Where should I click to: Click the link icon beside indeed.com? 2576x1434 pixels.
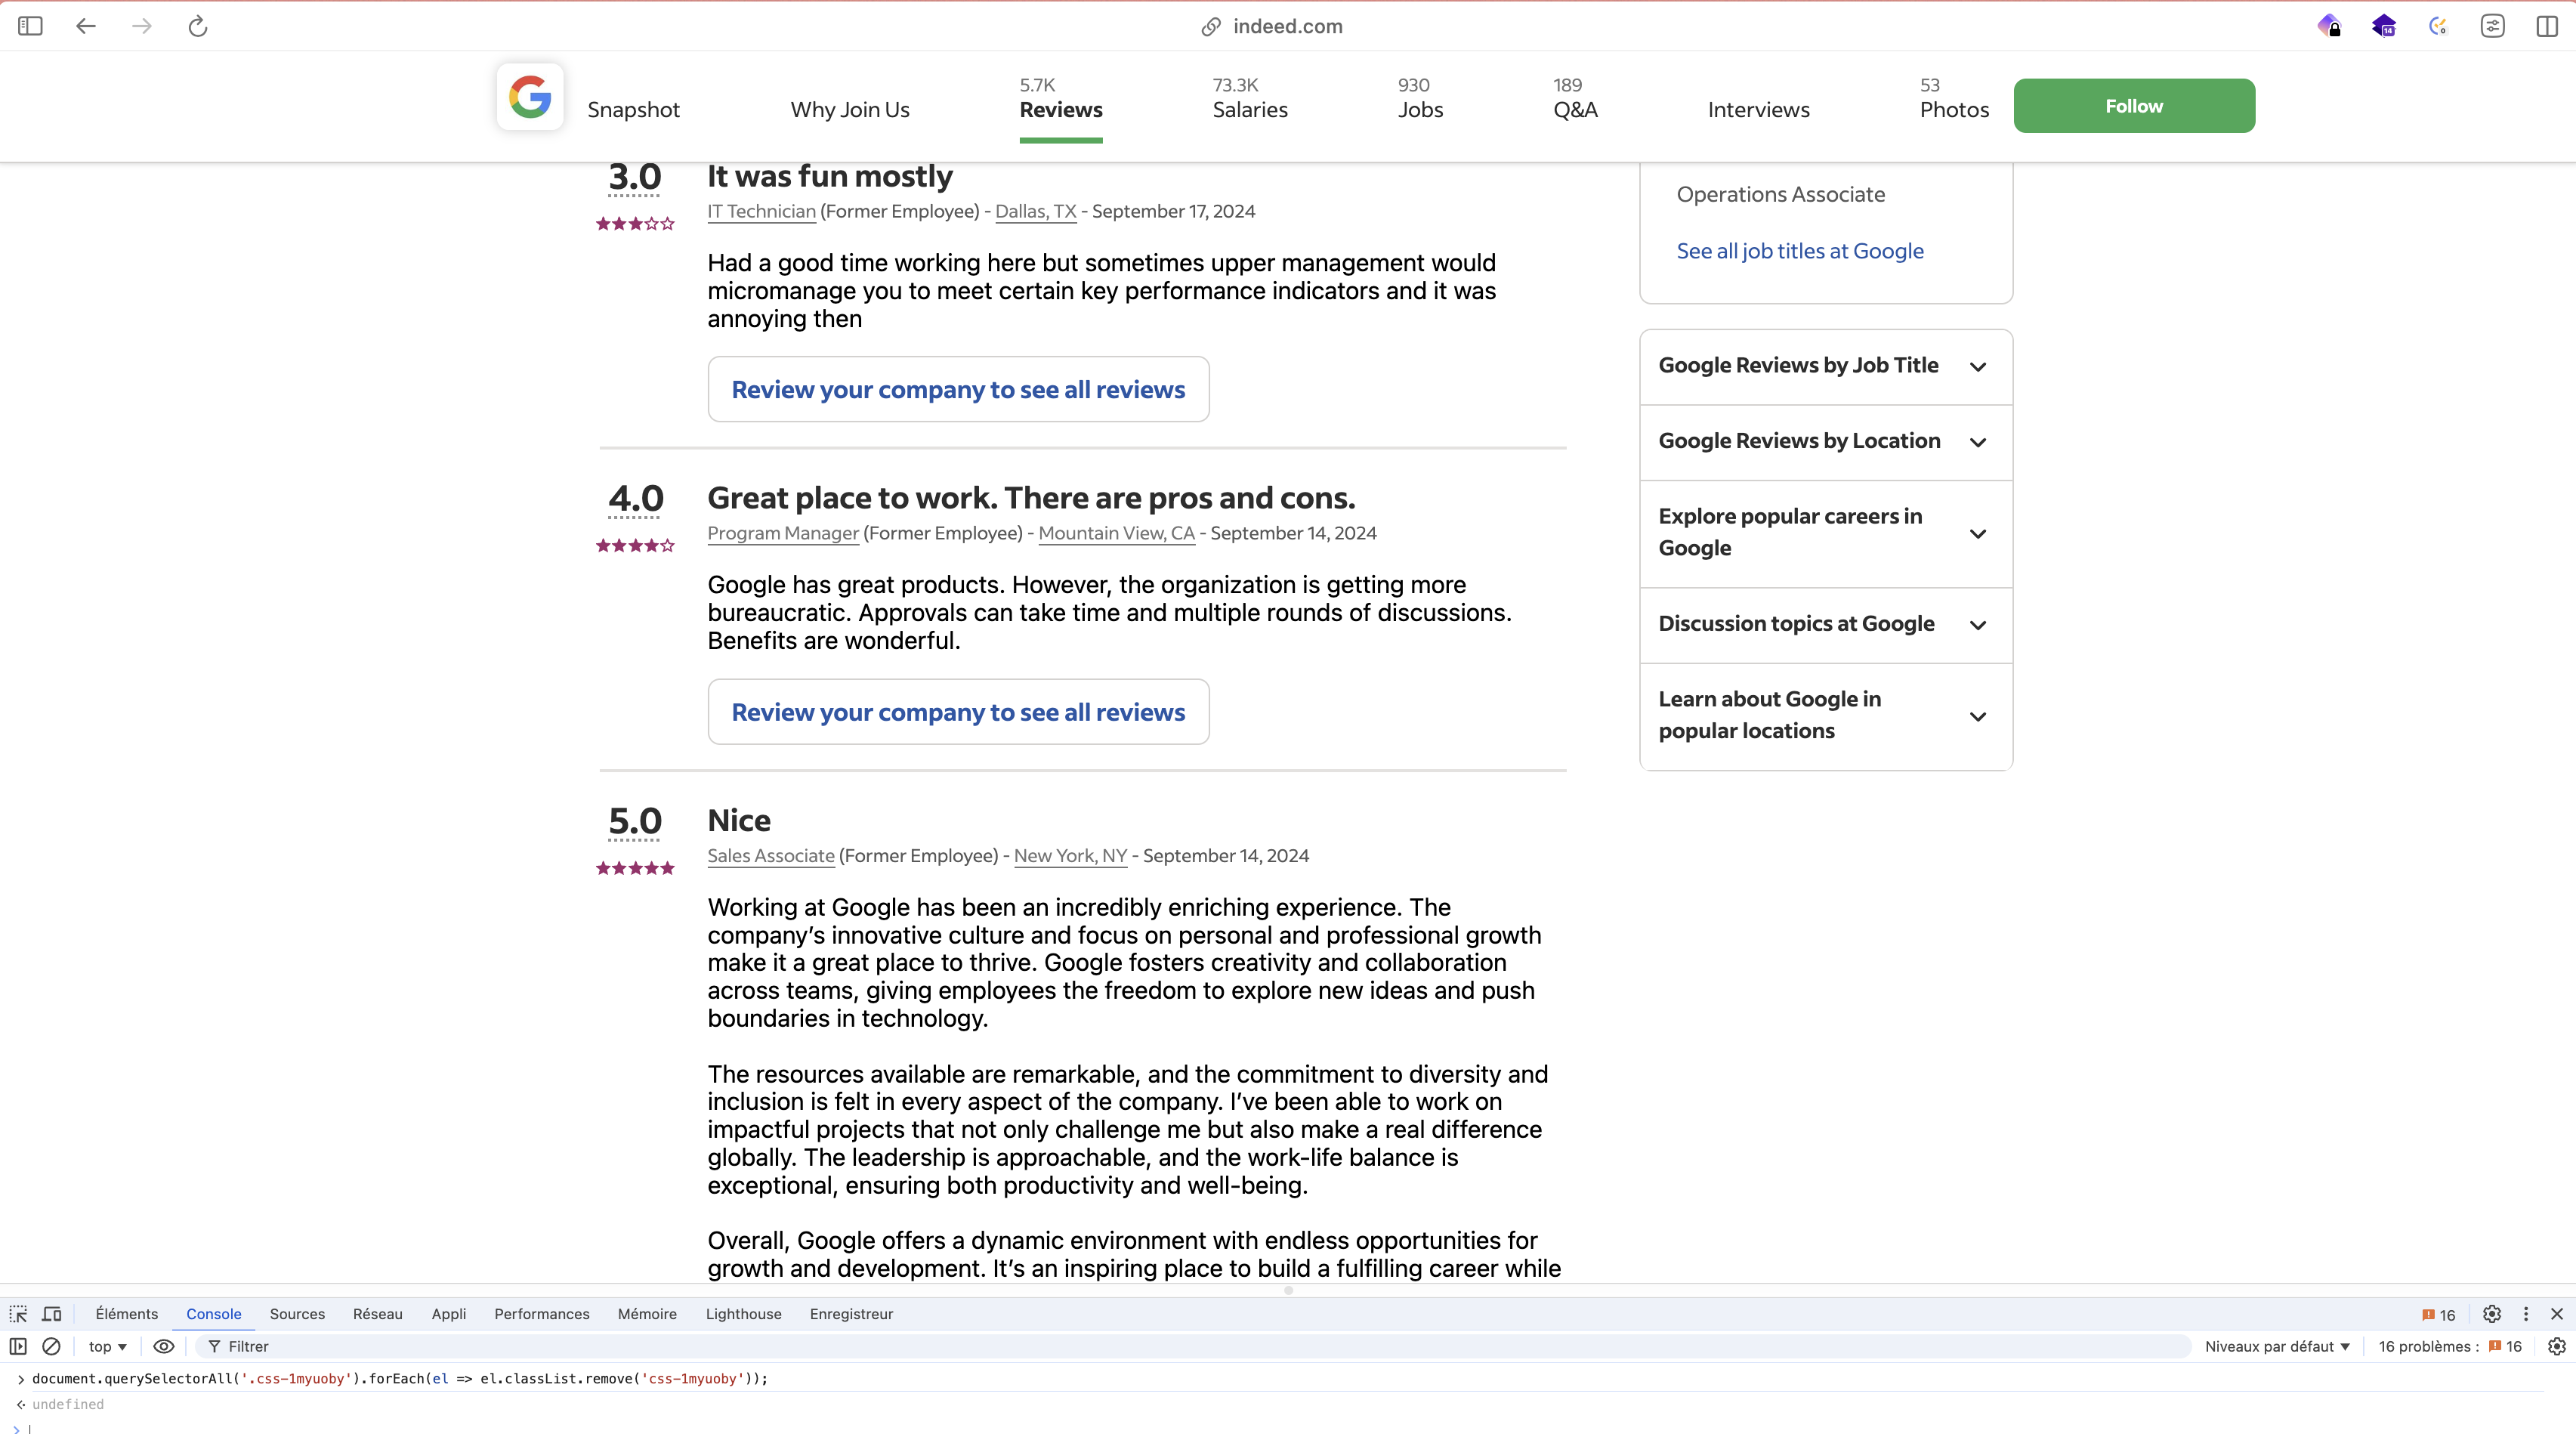coord(1211,27)
